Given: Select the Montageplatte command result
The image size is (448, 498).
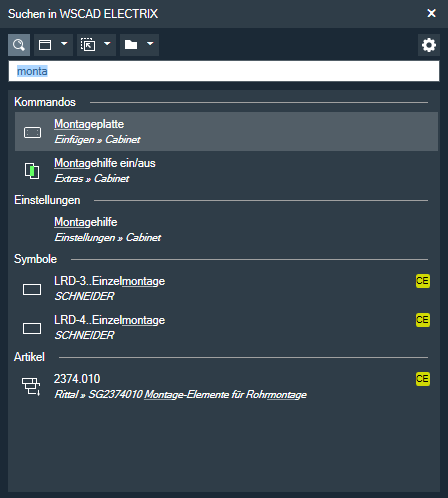Looking at the screenshot, I should [226, 132].
